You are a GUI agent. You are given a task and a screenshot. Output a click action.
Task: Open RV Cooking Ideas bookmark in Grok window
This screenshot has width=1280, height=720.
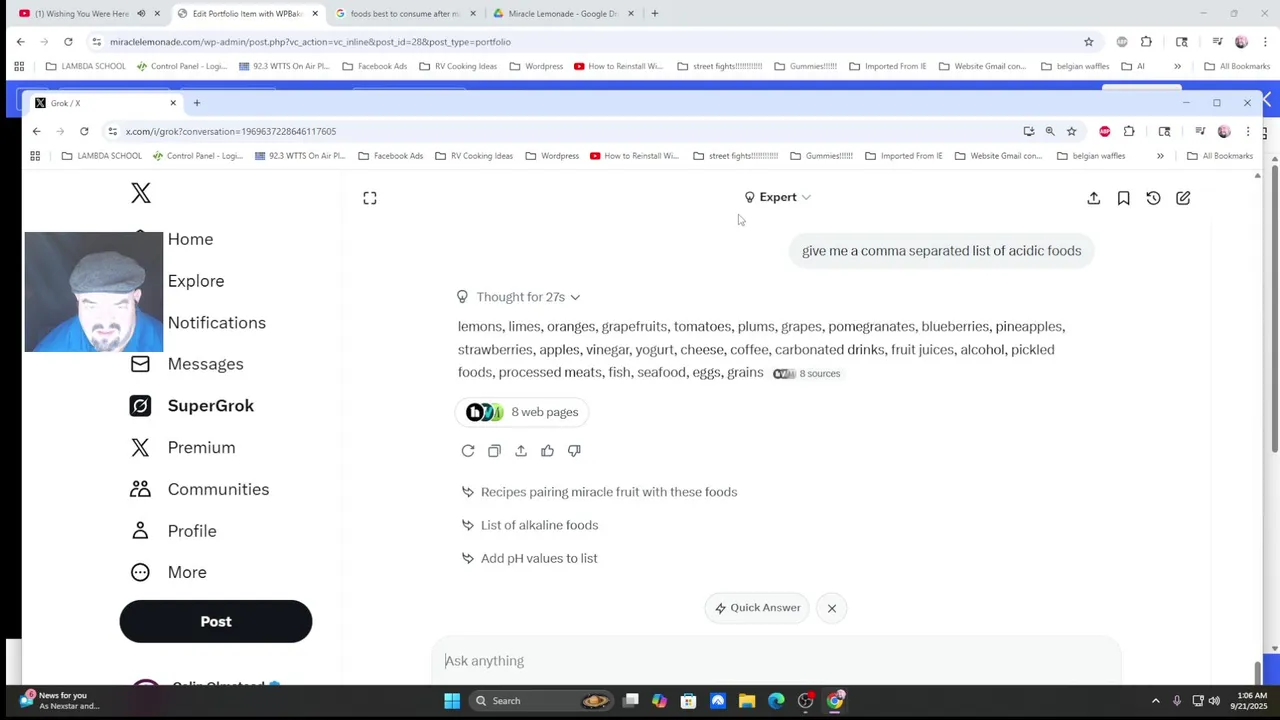pos(473,156)
